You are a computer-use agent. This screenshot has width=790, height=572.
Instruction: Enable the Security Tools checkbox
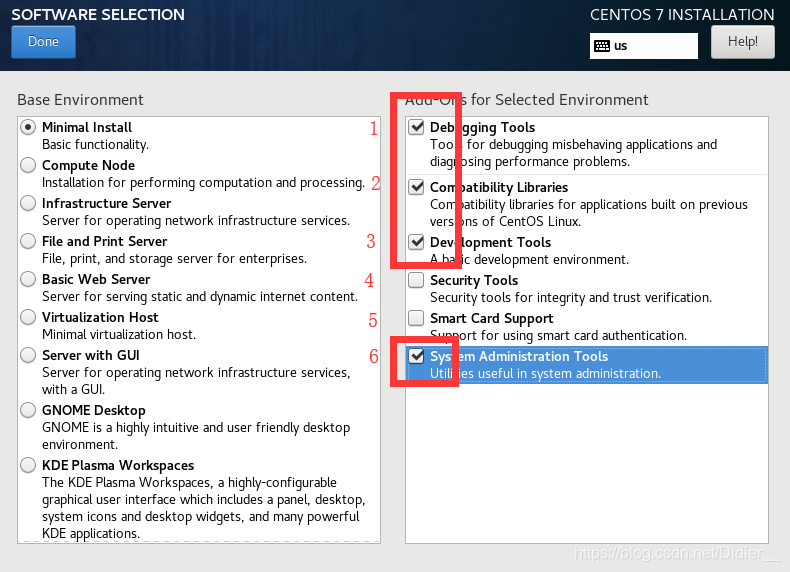point(416,280)
